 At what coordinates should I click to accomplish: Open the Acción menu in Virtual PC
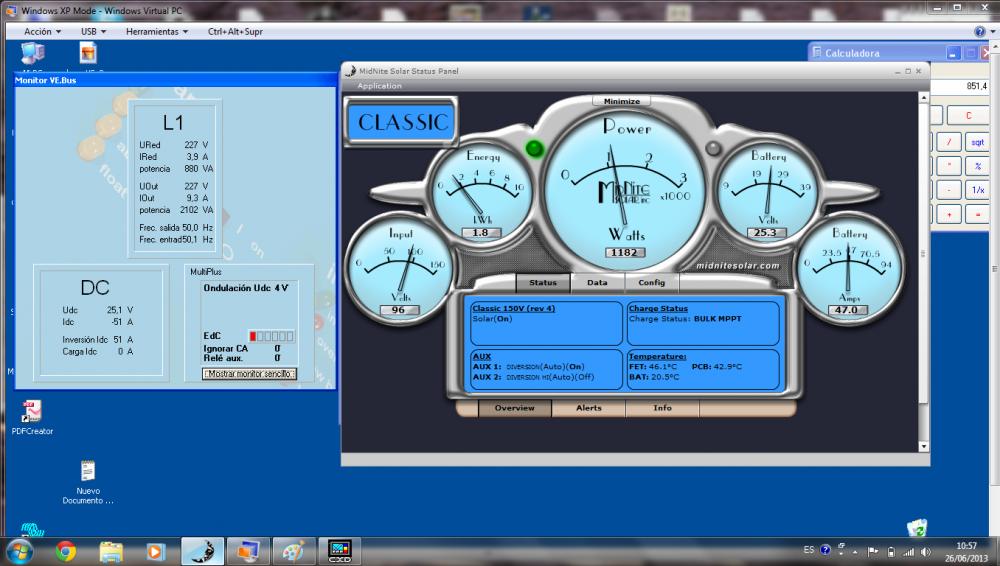(x=42, y=31)
